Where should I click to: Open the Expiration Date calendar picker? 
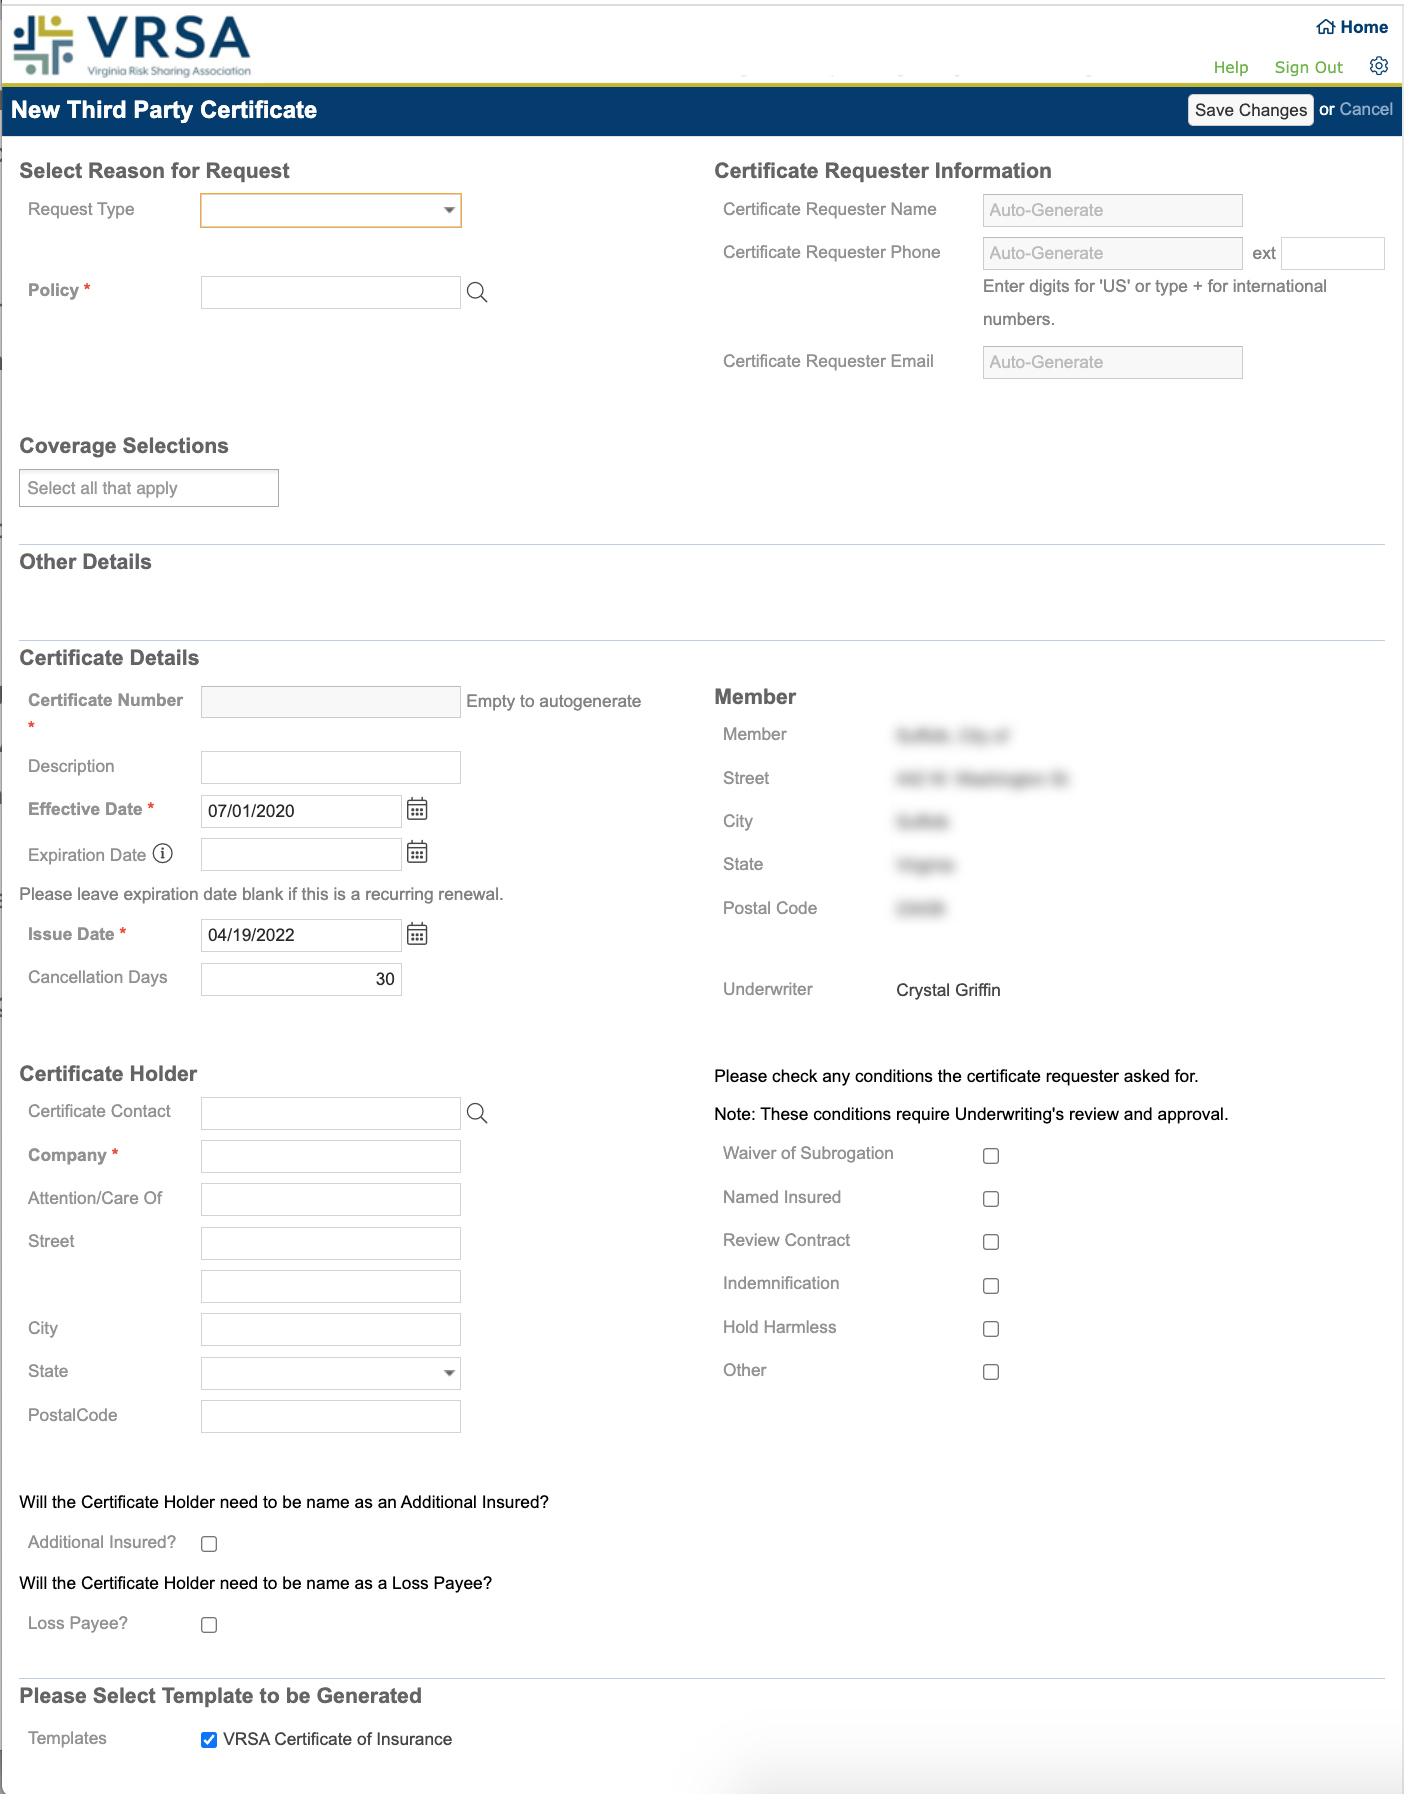[x=417, y=853]
